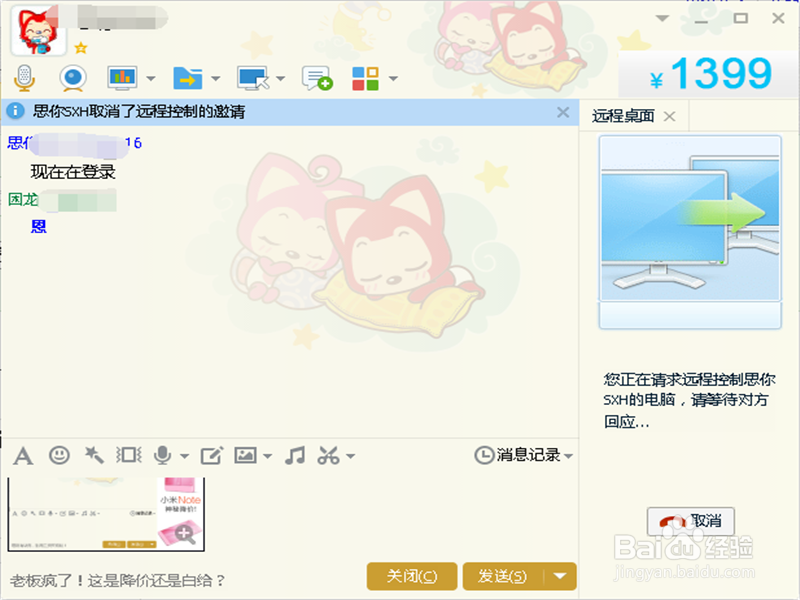Open the apps panel with the colored-squares icon
This screenshot has width=800, height=600.
[367, 77]
